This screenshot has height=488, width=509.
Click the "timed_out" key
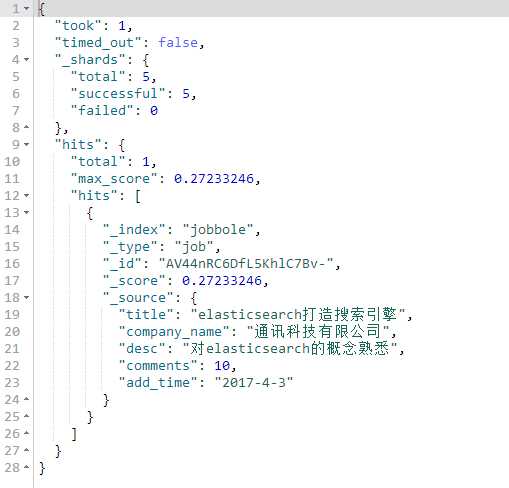(x=98, y=43)
